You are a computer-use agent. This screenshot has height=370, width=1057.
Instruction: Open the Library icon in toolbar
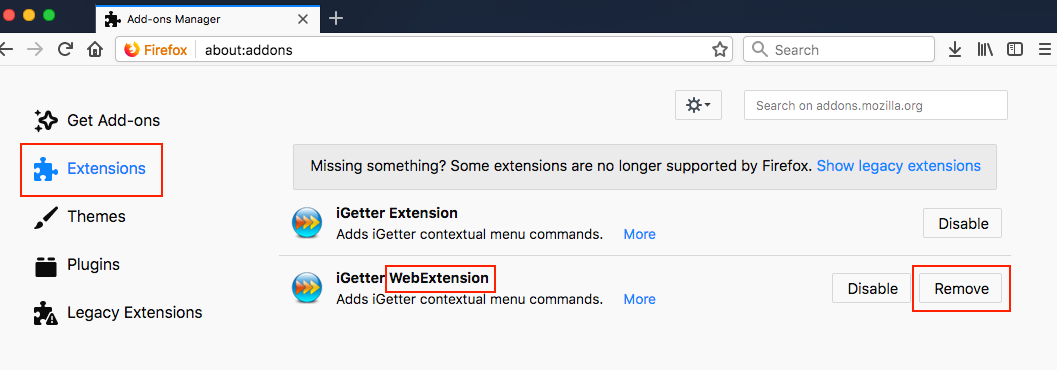tap(985, 49)
